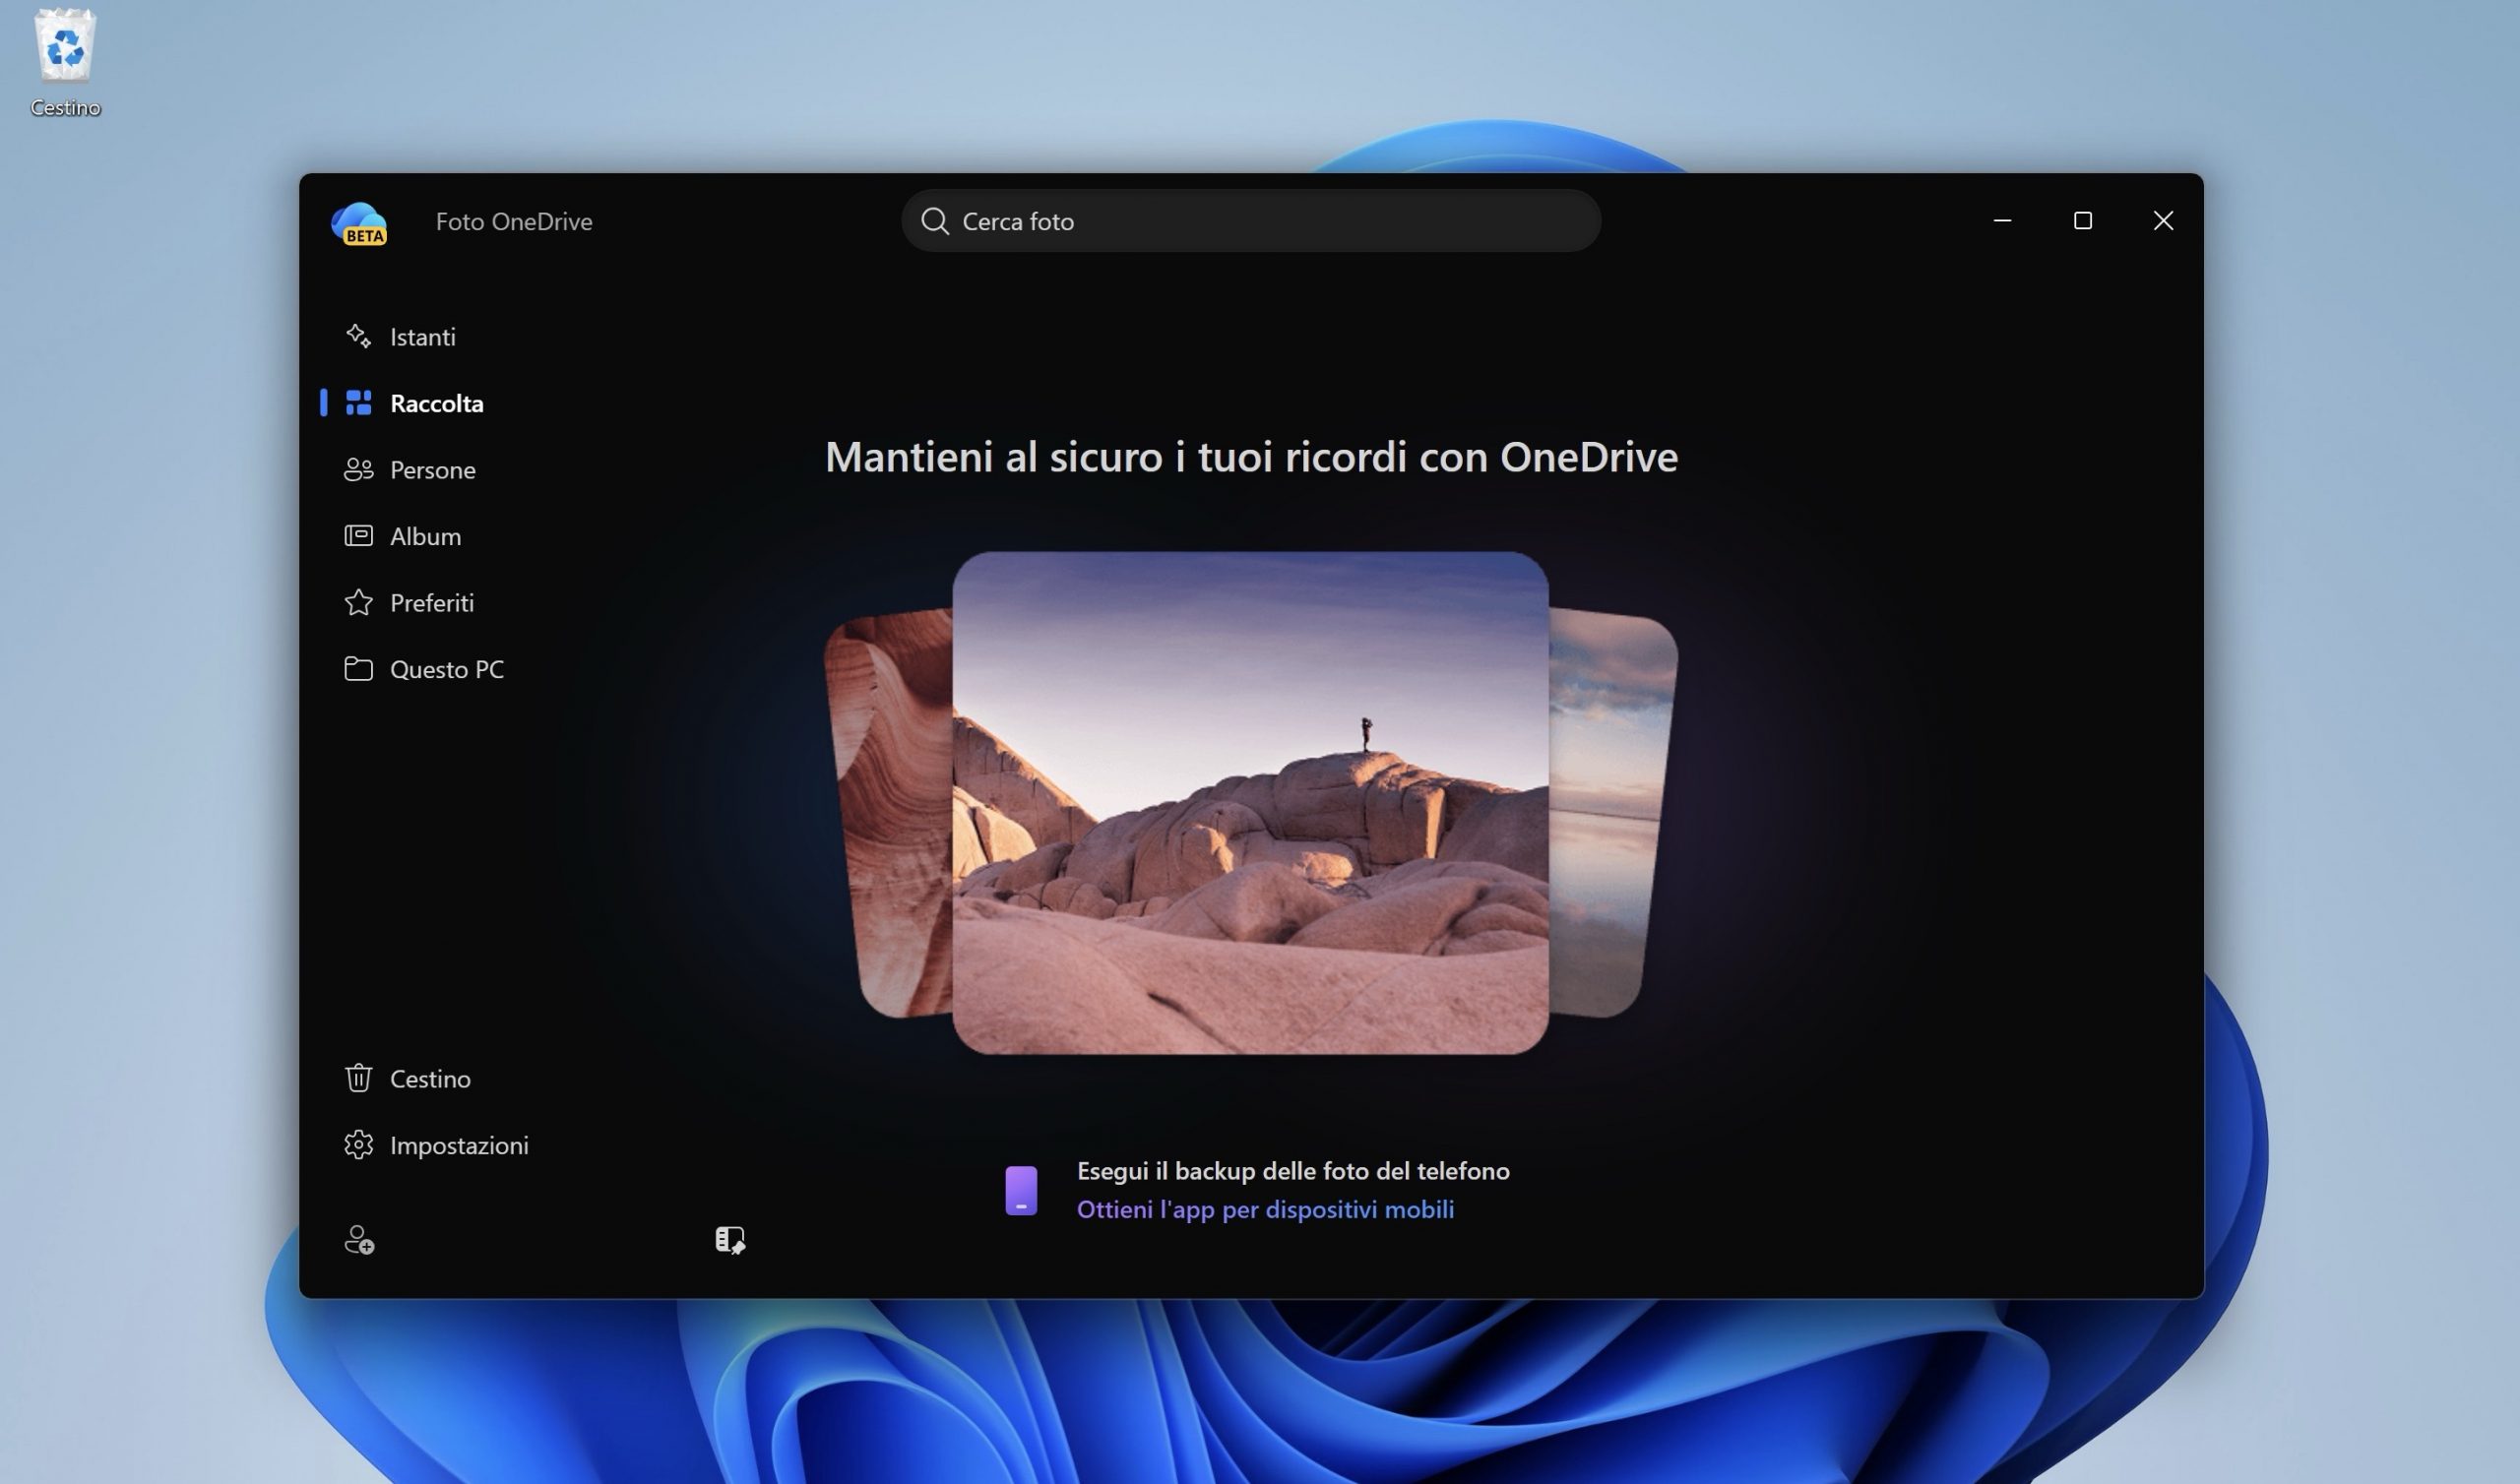Screen dimensions: 2520x1484
Task: Click the Album icon
Action: coord(358,536)
